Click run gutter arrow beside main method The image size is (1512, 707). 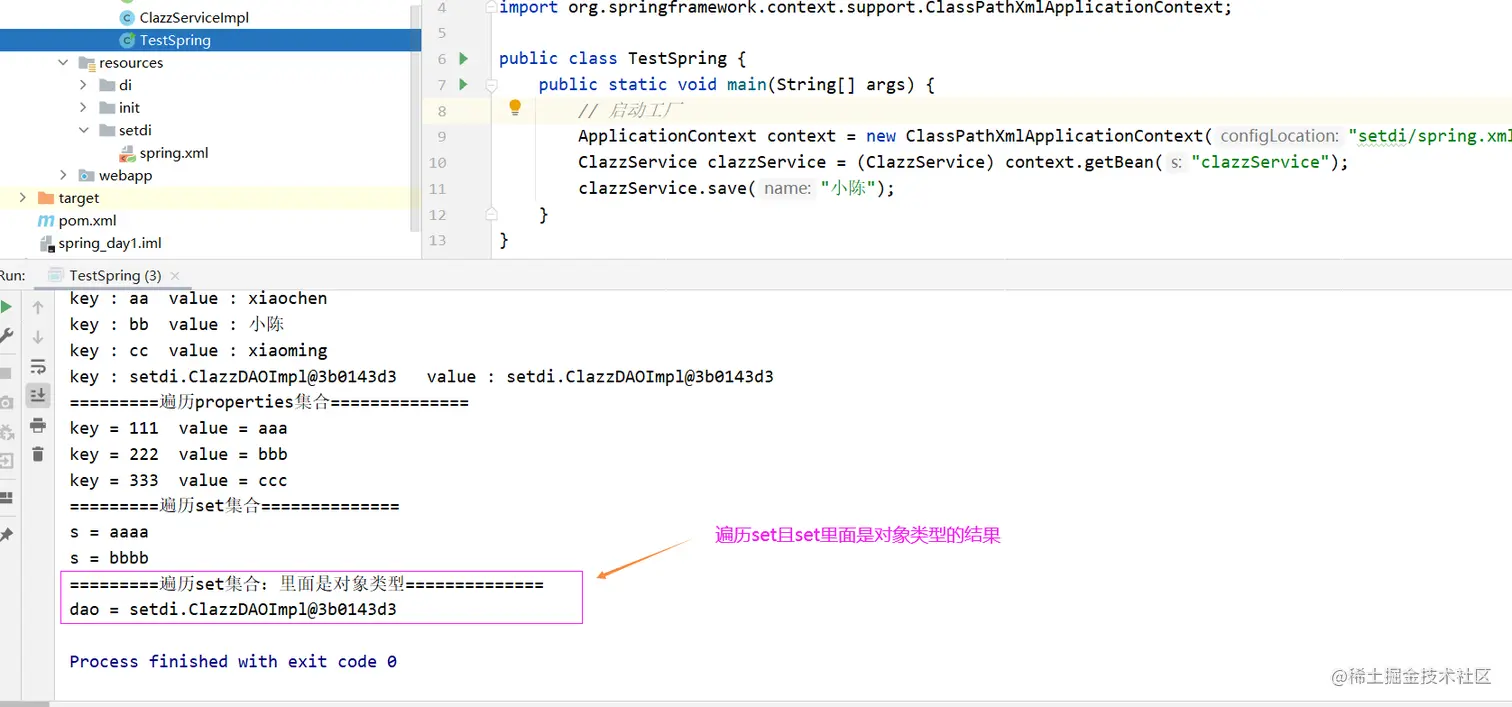tap(463, 84)
